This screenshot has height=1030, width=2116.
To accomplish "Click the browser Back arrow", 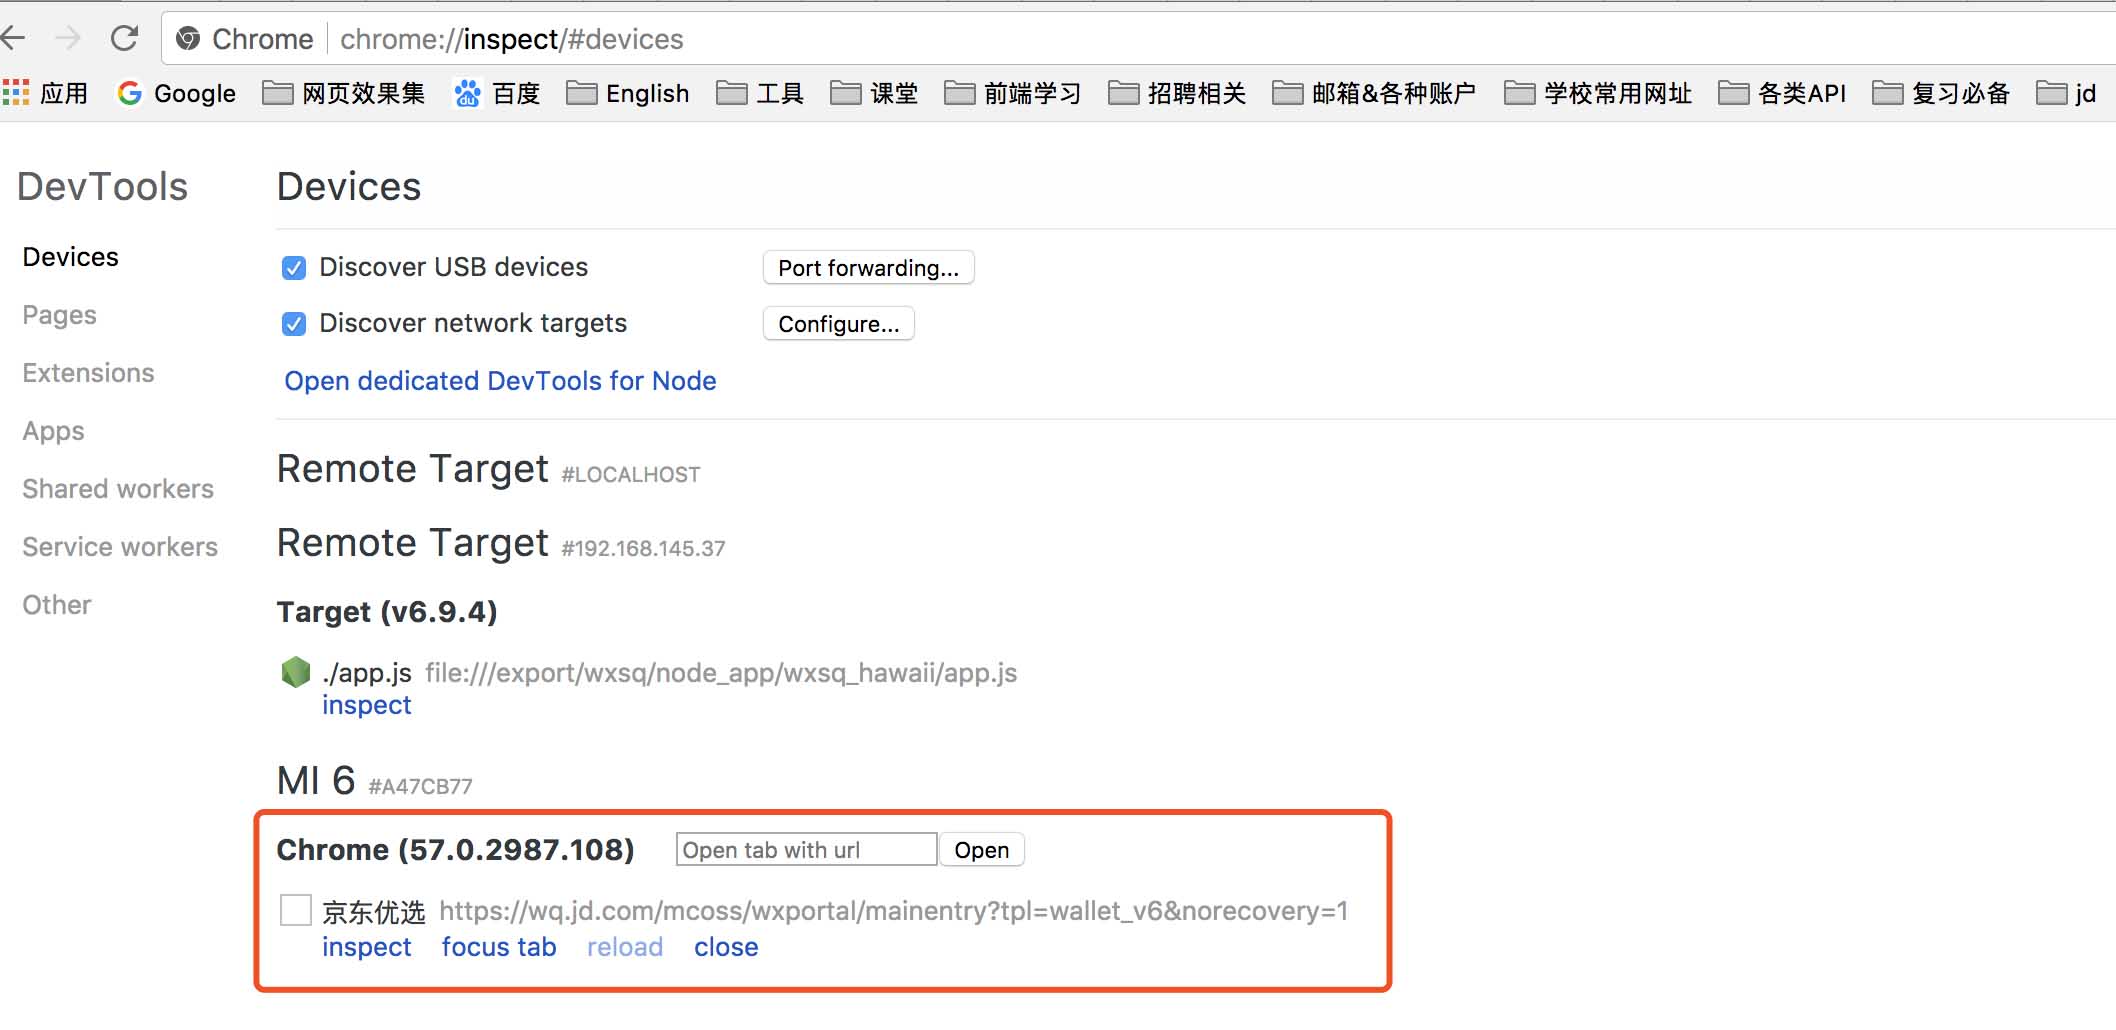I will click(12, 39).
